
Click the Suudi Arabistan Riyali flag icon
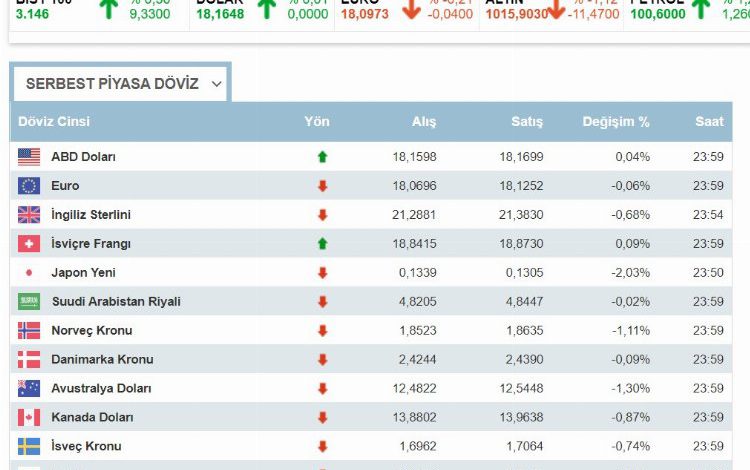(29, 301)
